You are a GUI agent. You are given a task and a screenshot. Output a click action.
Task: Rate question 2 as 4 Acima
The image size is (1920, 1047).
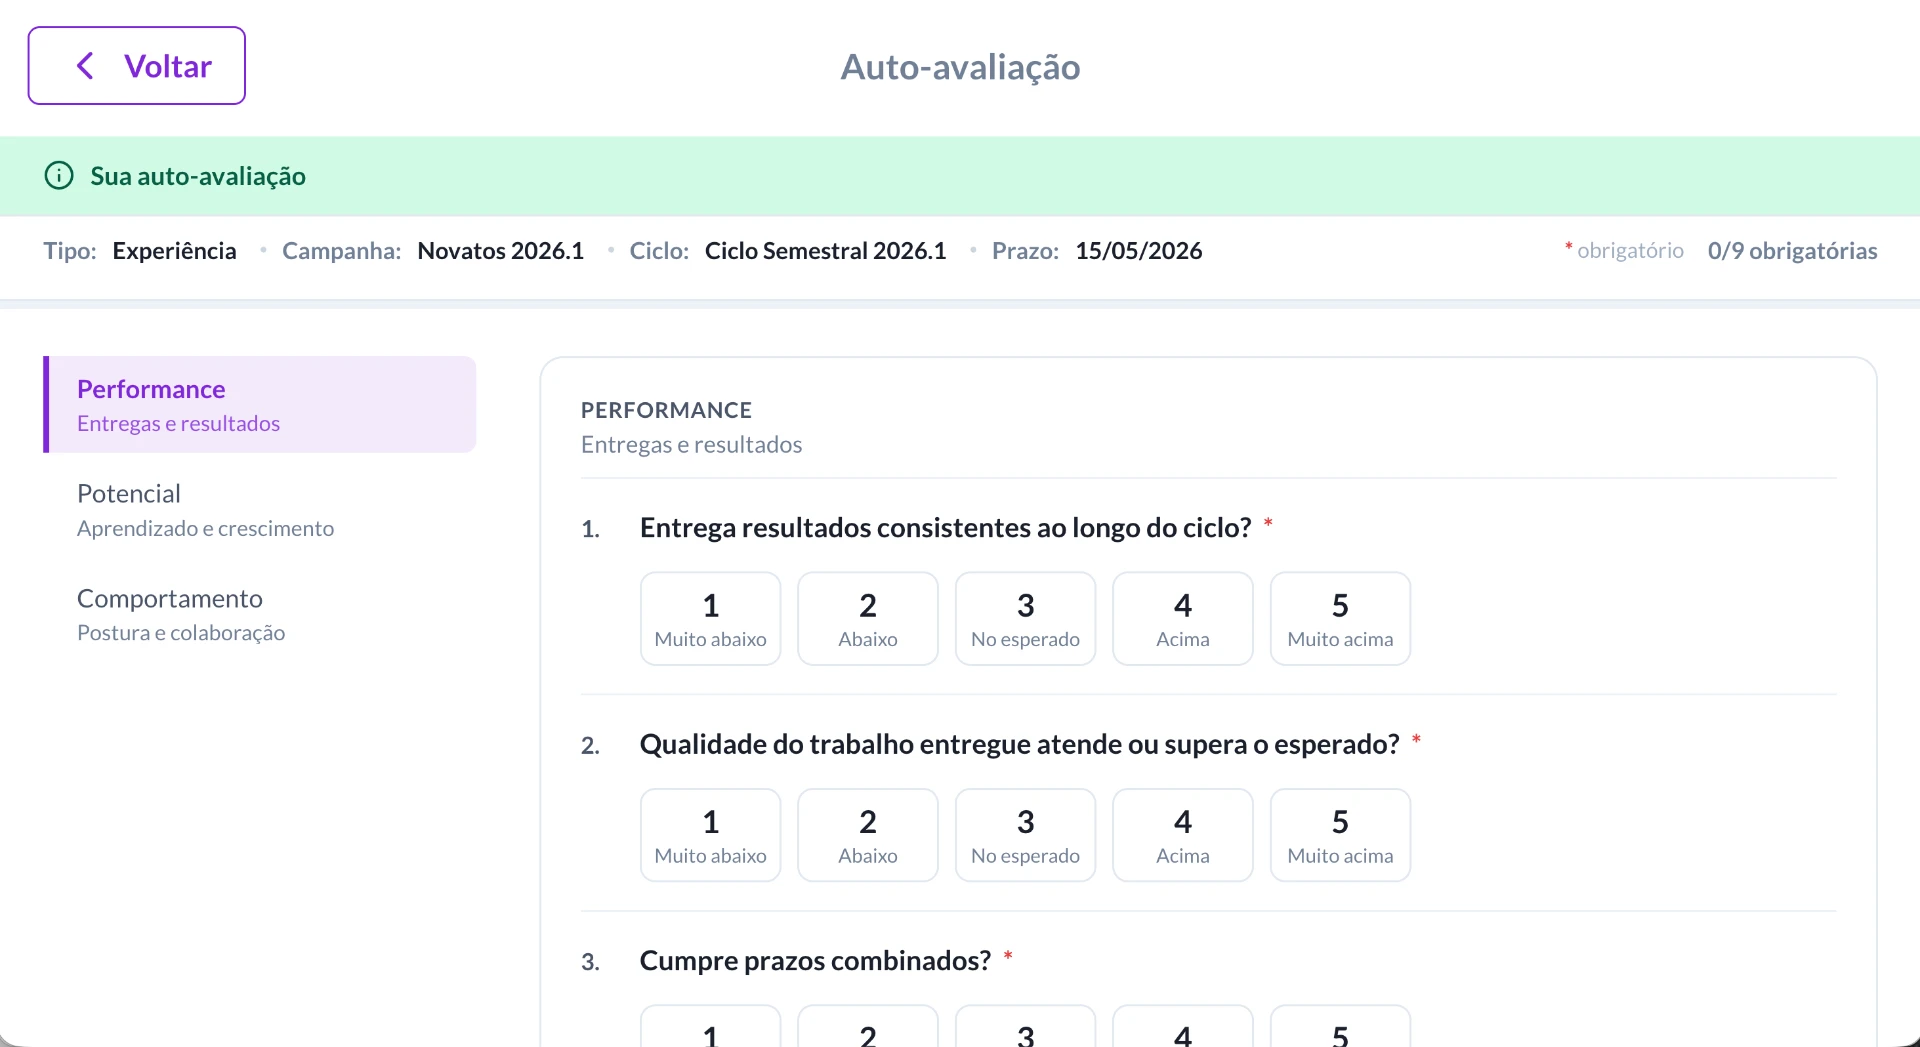tap(1183, 835)
